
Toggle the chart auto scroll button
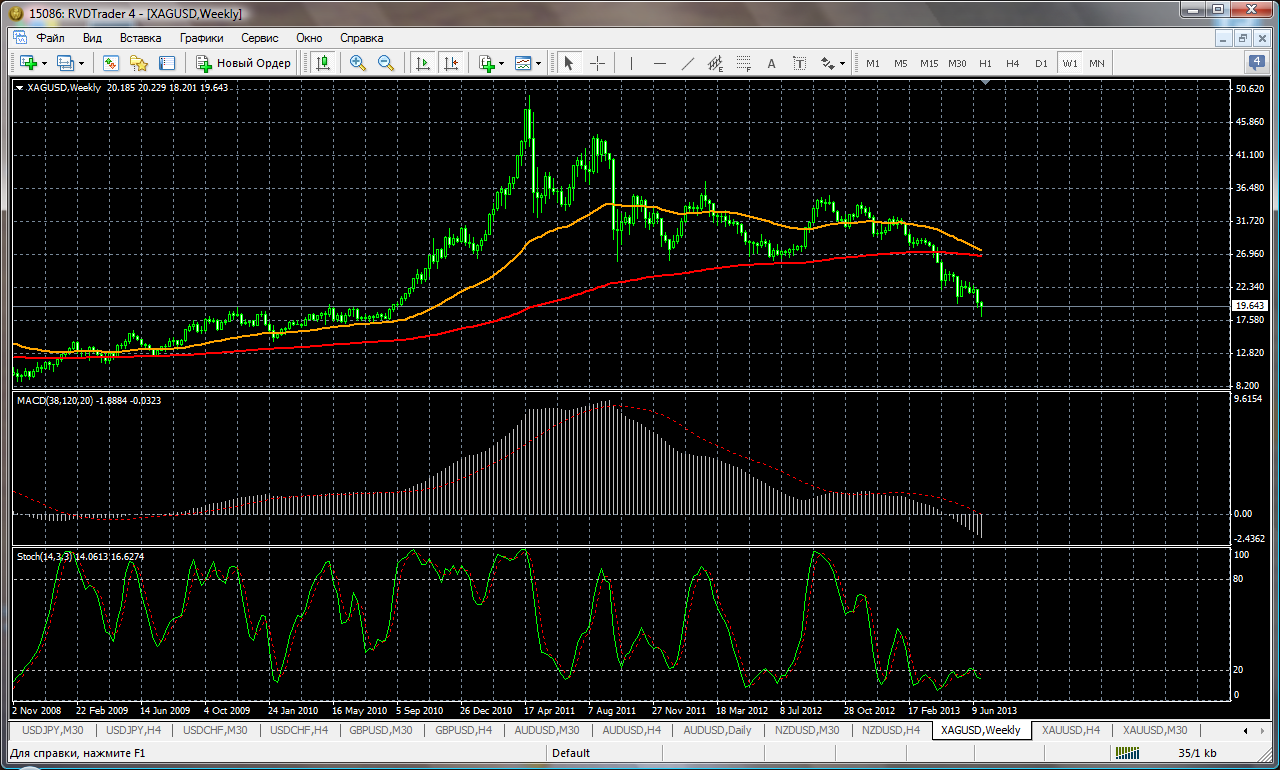(x=423, y=63)
